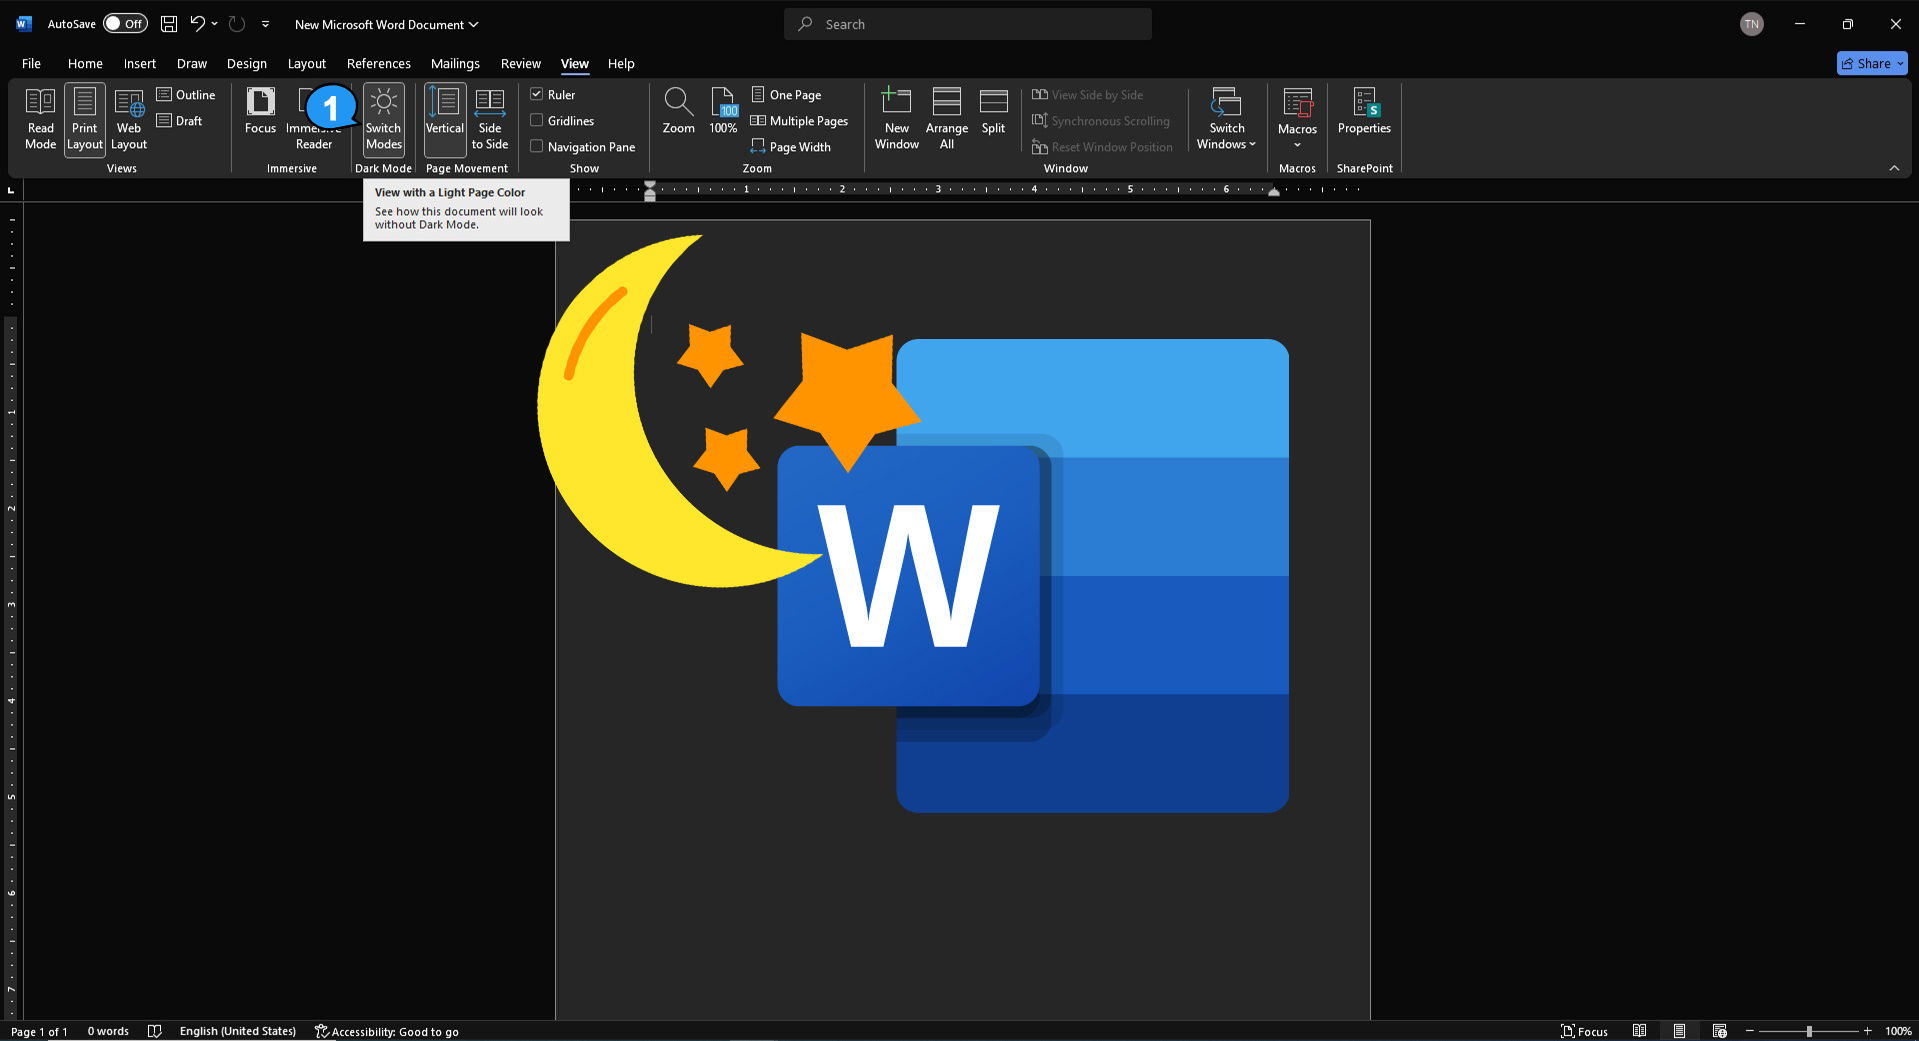Viewport: 1919px width, 1041px height.
Task: Choose Multiple Pages zoom
Action: (800, 121)
